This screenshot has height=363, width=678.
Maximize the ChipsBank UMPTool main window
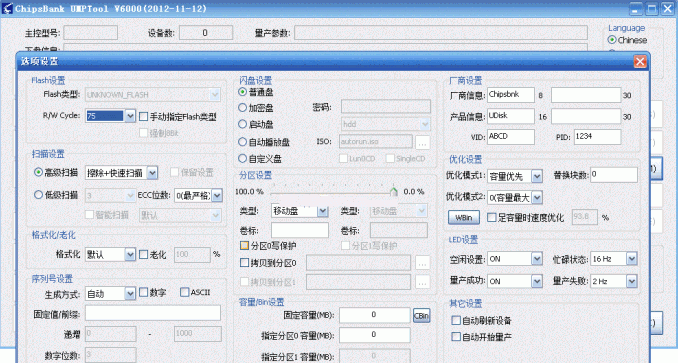652,9
